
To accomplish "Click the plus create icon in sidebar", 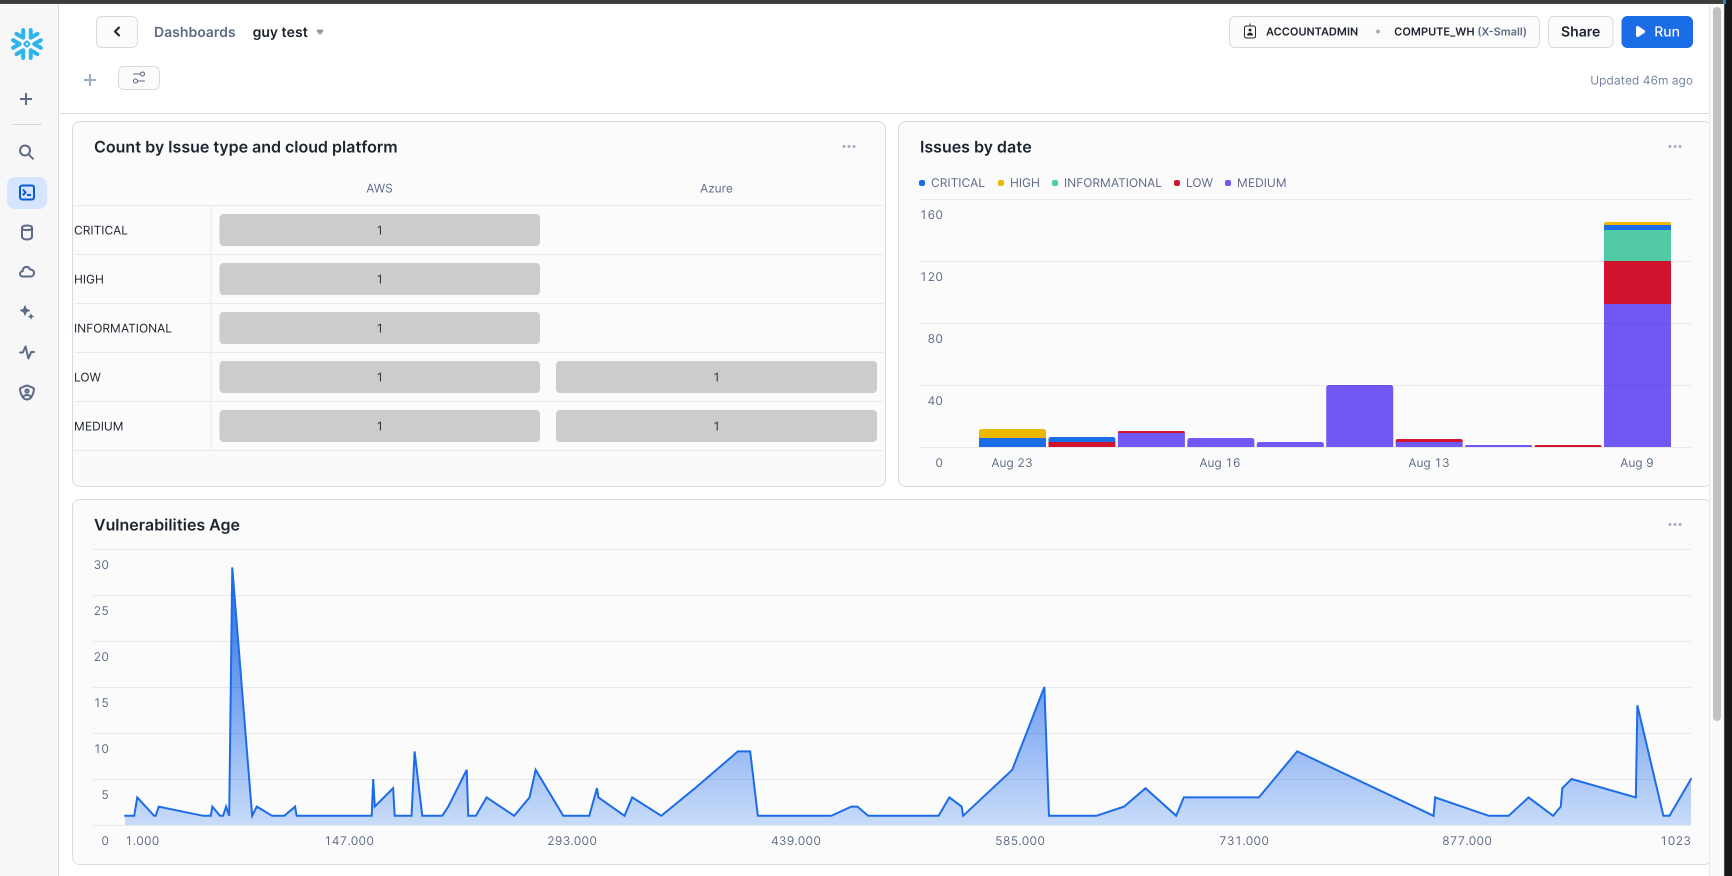I will (x=27, y=99).
